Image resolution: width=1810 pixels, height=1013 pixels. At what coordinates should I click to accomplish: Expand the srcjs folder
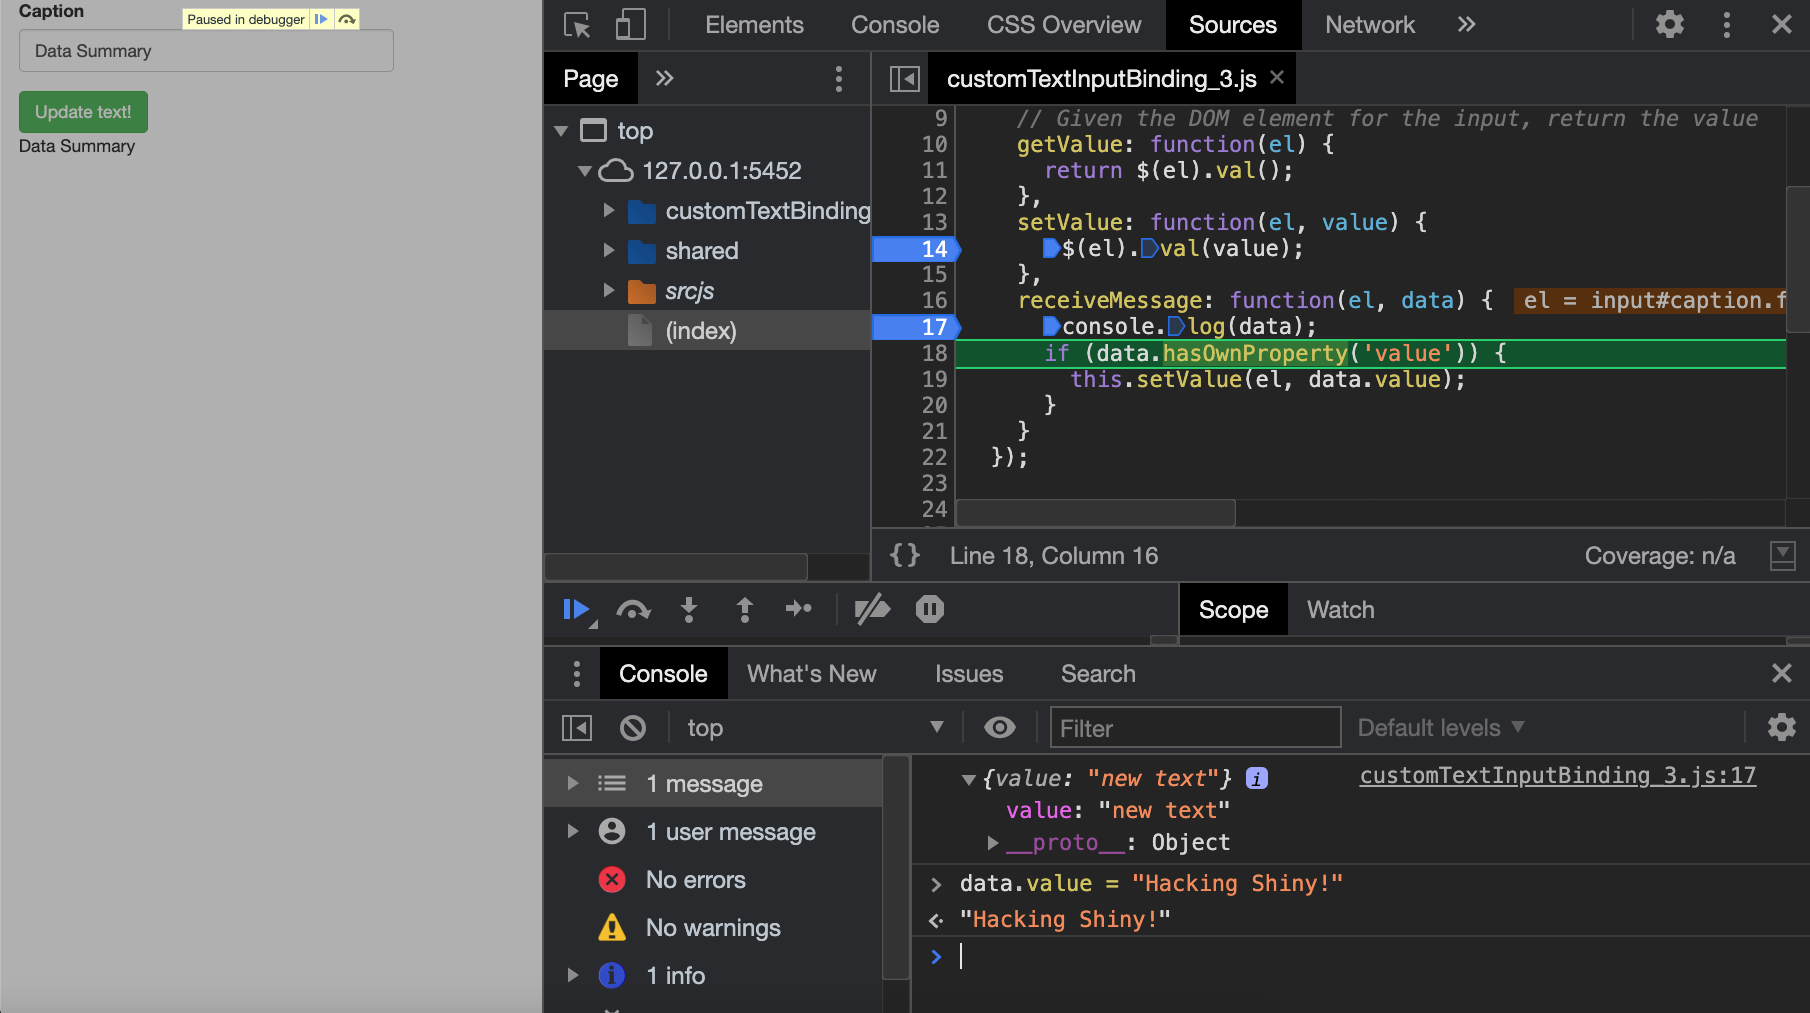click(x=608, y=291)
